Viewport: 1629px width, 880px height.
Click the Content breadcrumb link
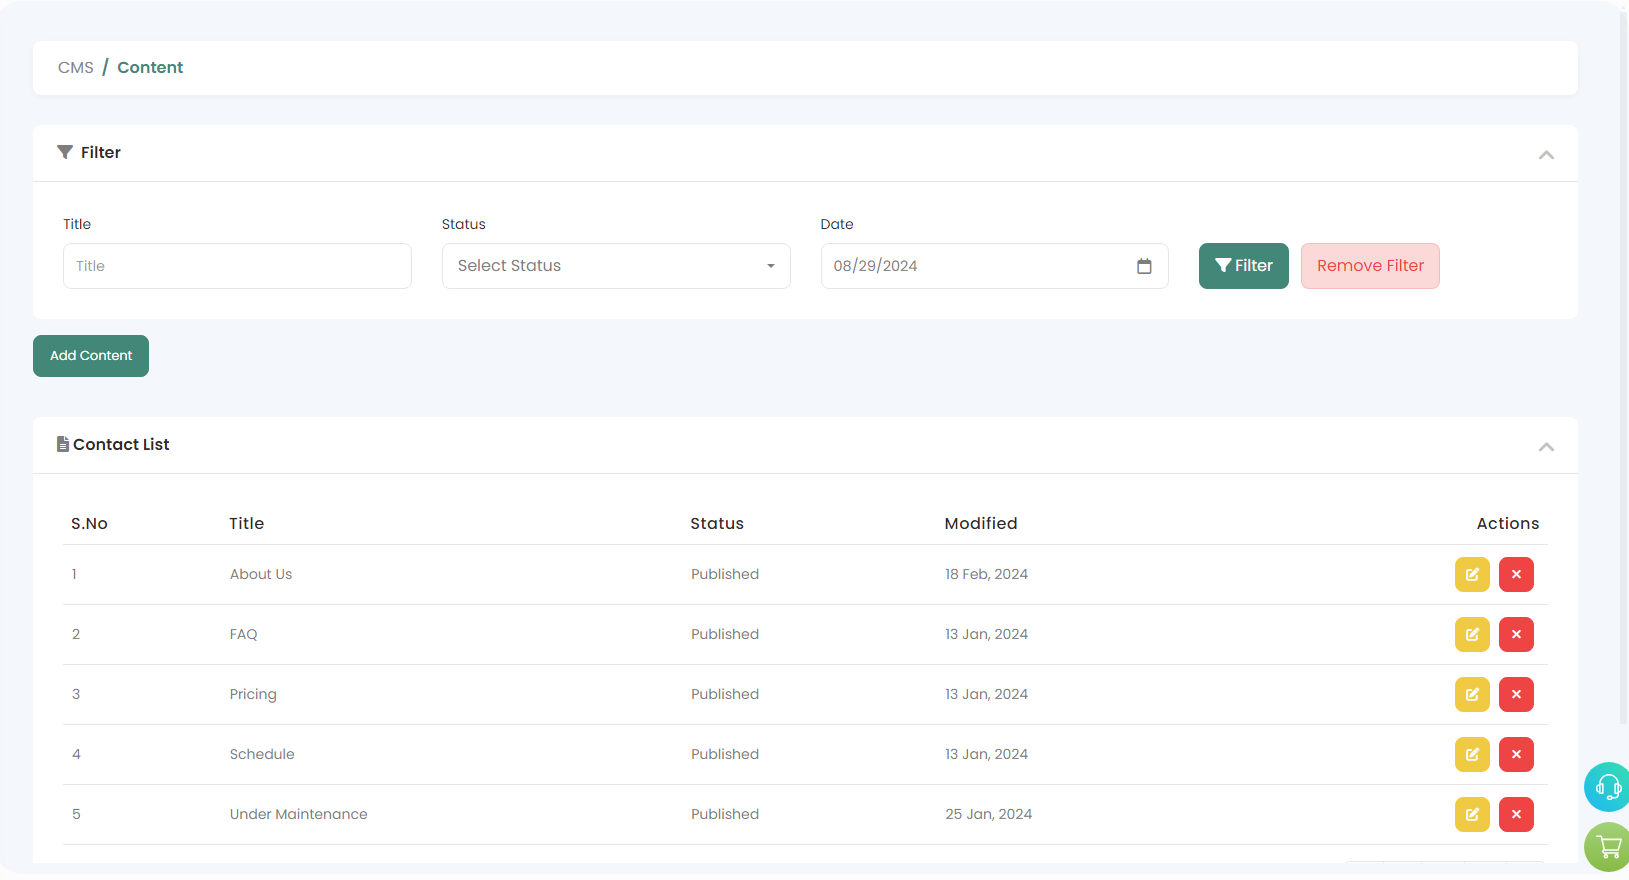(150, 68)
